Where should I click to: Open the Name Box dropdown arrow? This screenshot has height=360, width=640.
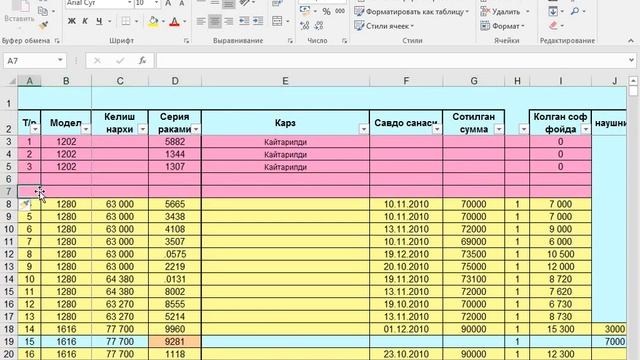click(60, 60)
